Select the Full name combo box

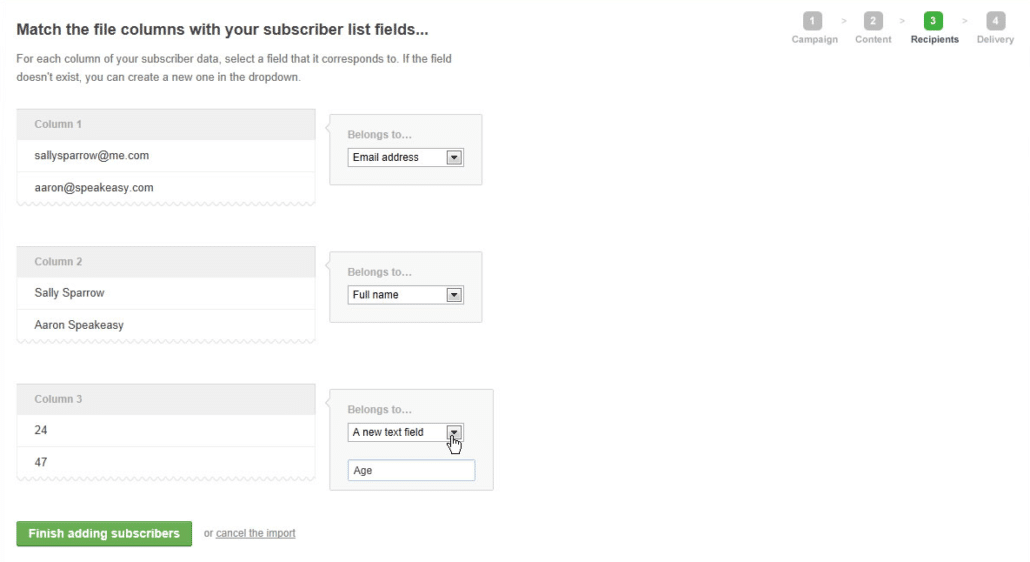click(405, 295)
